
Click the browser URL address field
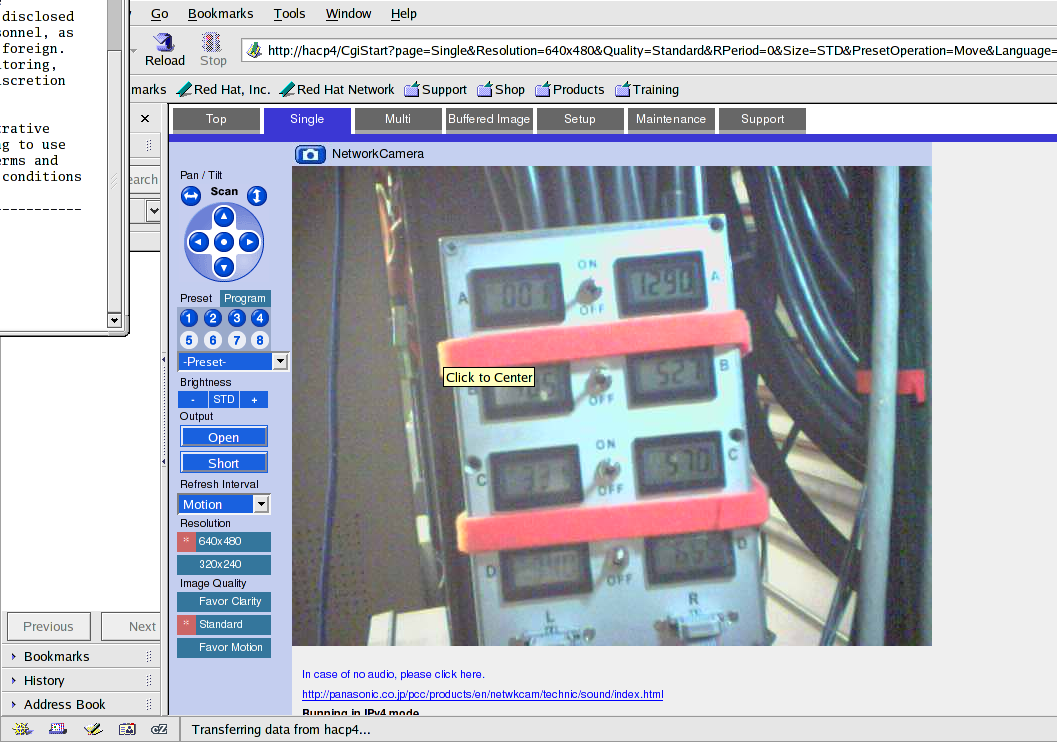tap(650, 51)
